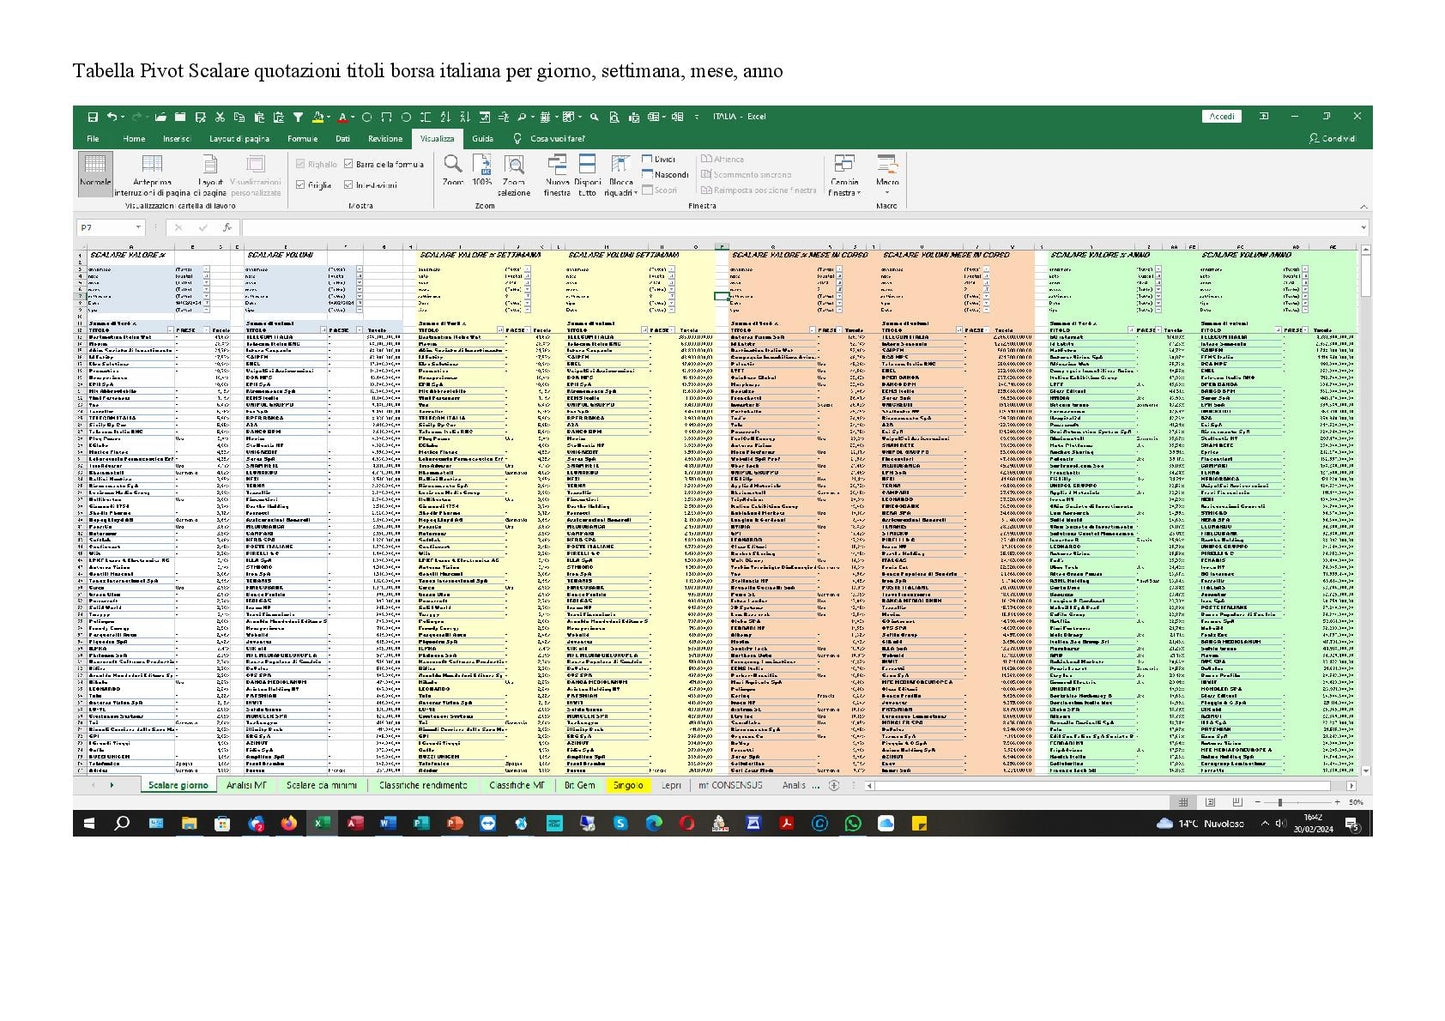Open the yellow Singolo sheet tab
This screenshot has width=1445, height=1021.
tap(628, 786)
